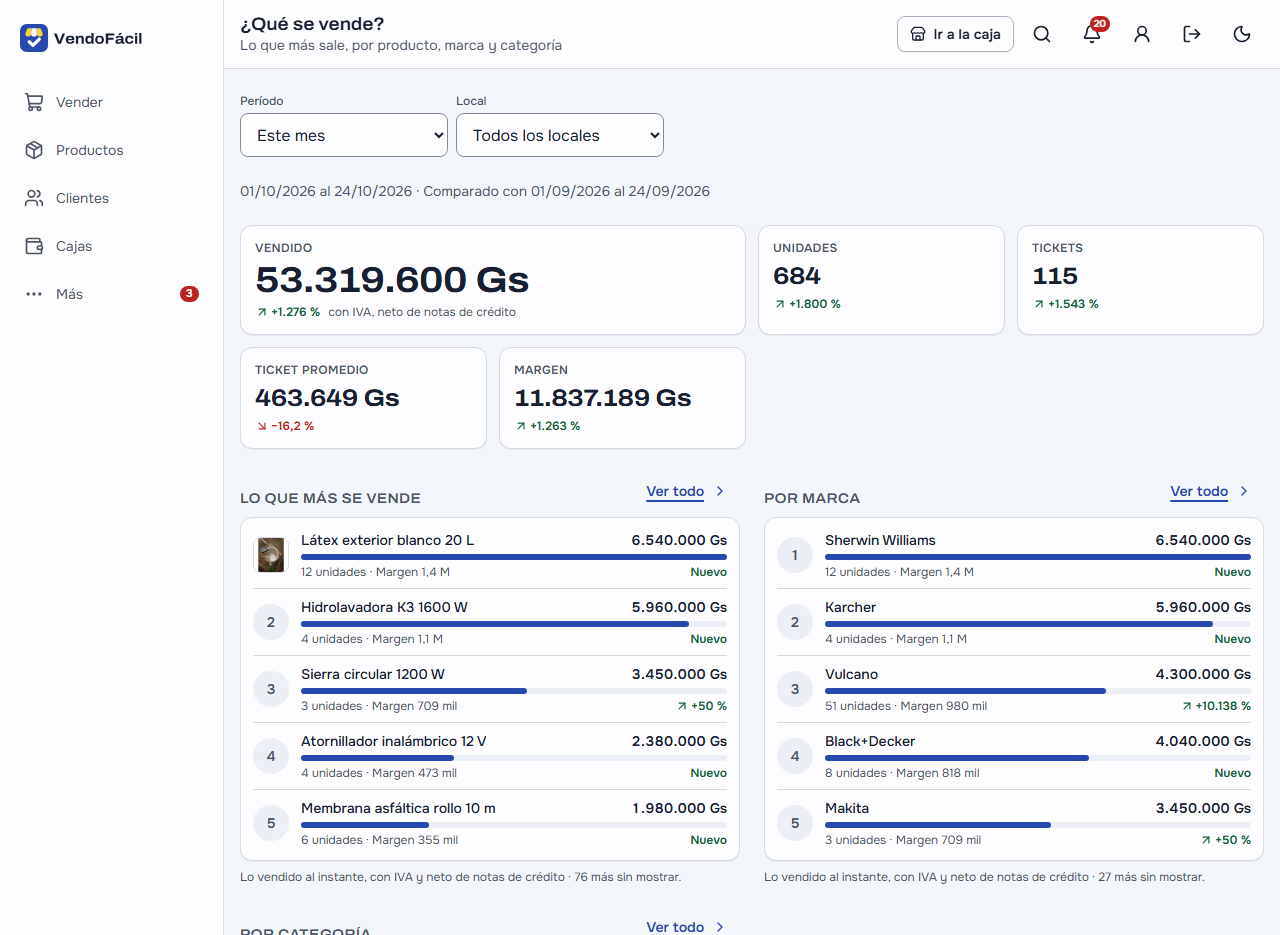Click the Tickets 115 card
The height and width of the screenshot is (935, 1280).
[1140, 280]
